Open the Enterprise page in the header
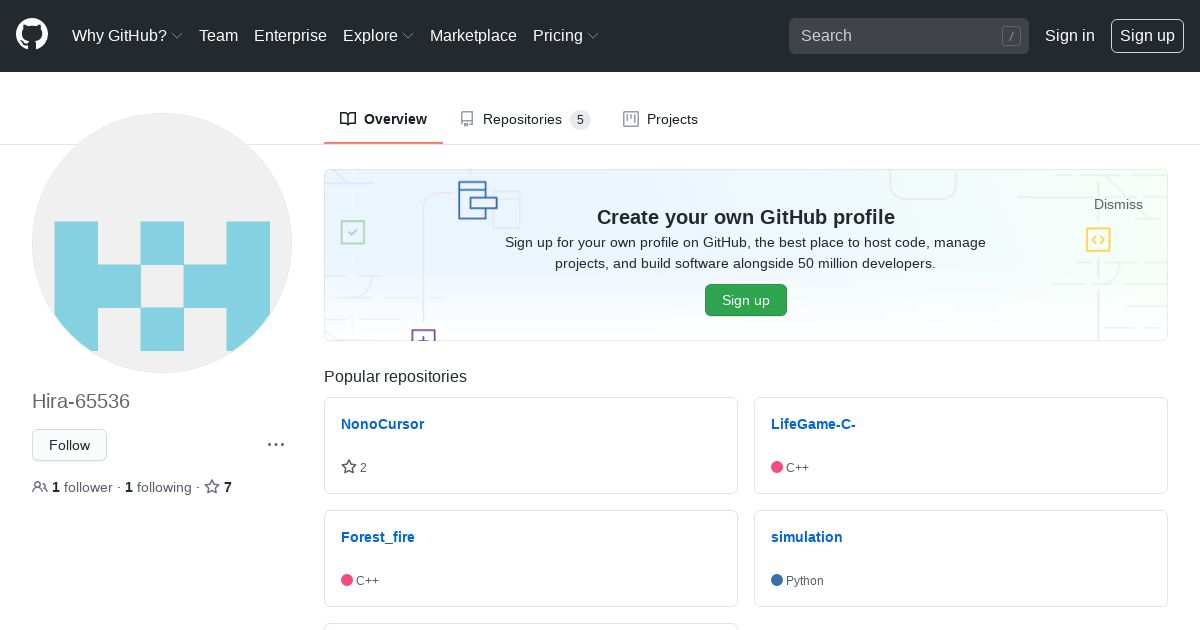The image size is (1200, 630). pyautogui.click(x=290, y=36)
